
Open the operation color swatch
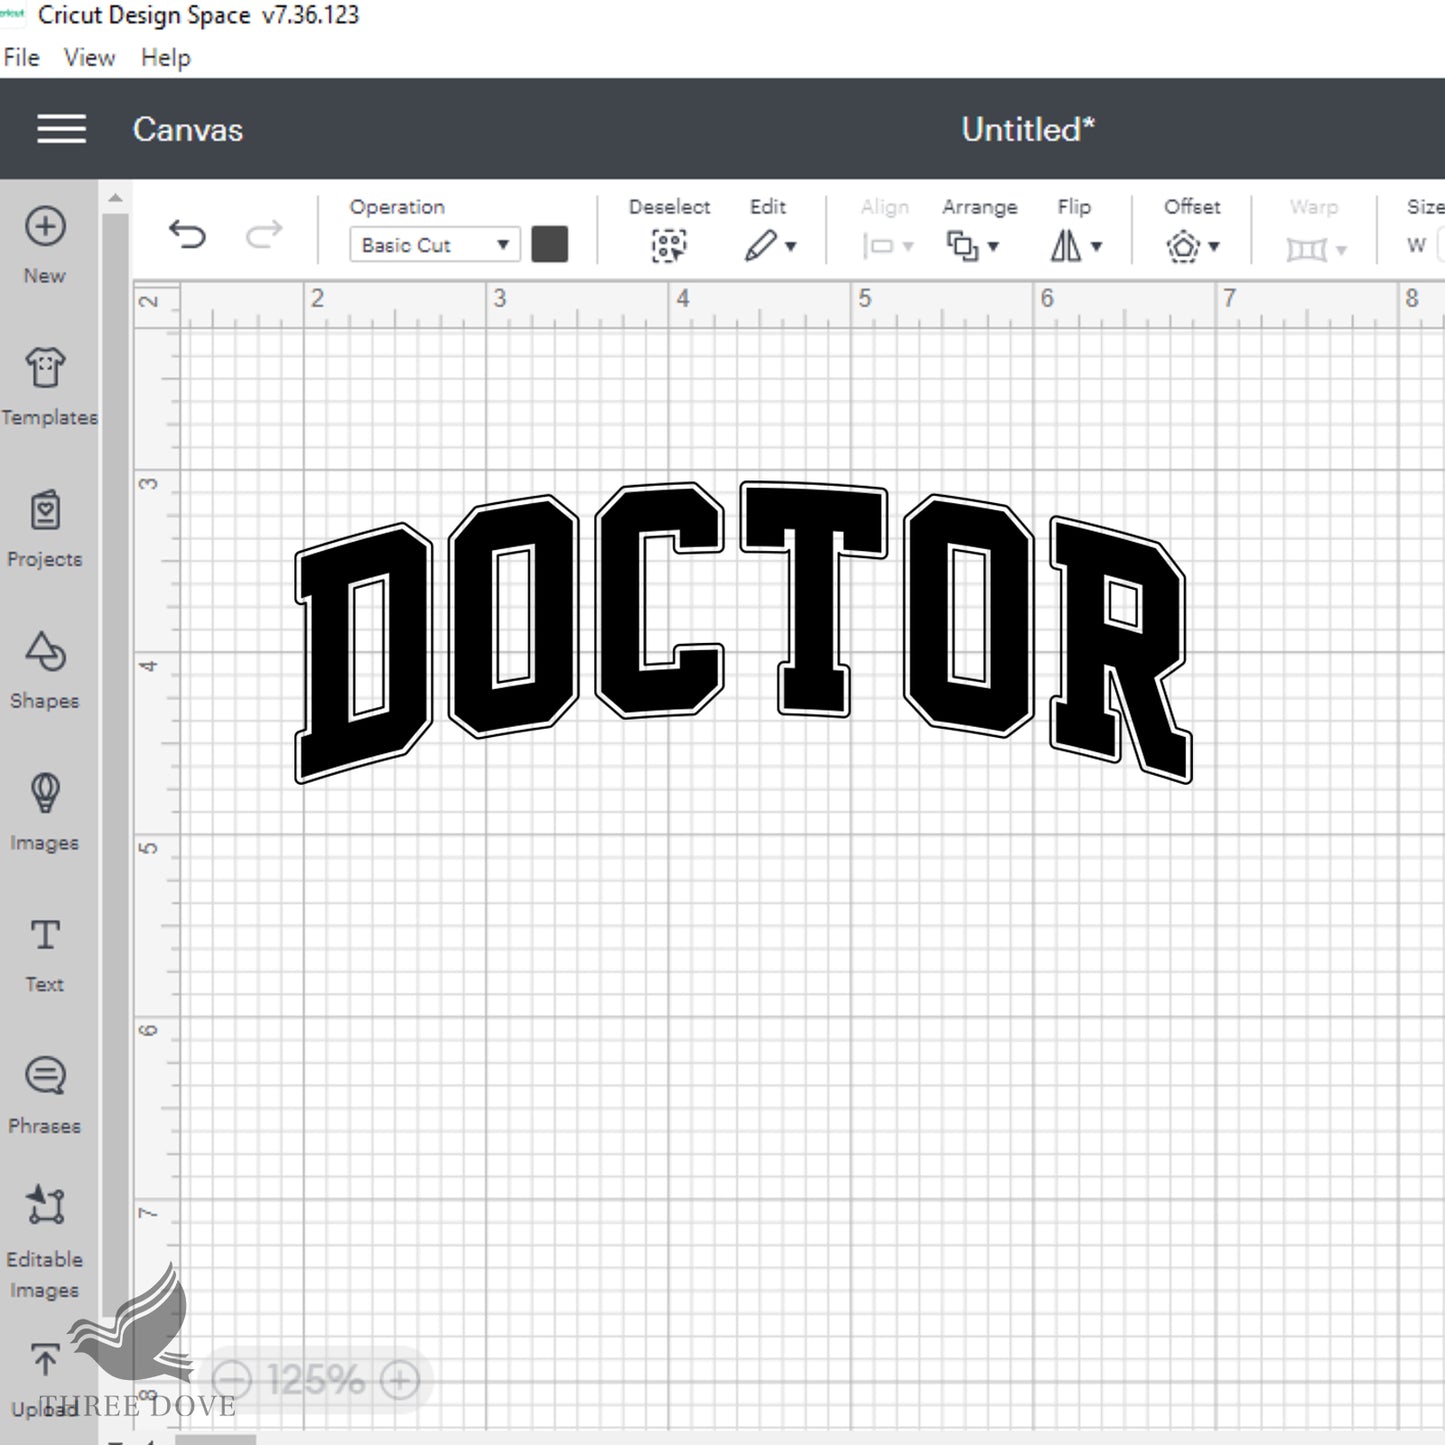click(549, 245)
